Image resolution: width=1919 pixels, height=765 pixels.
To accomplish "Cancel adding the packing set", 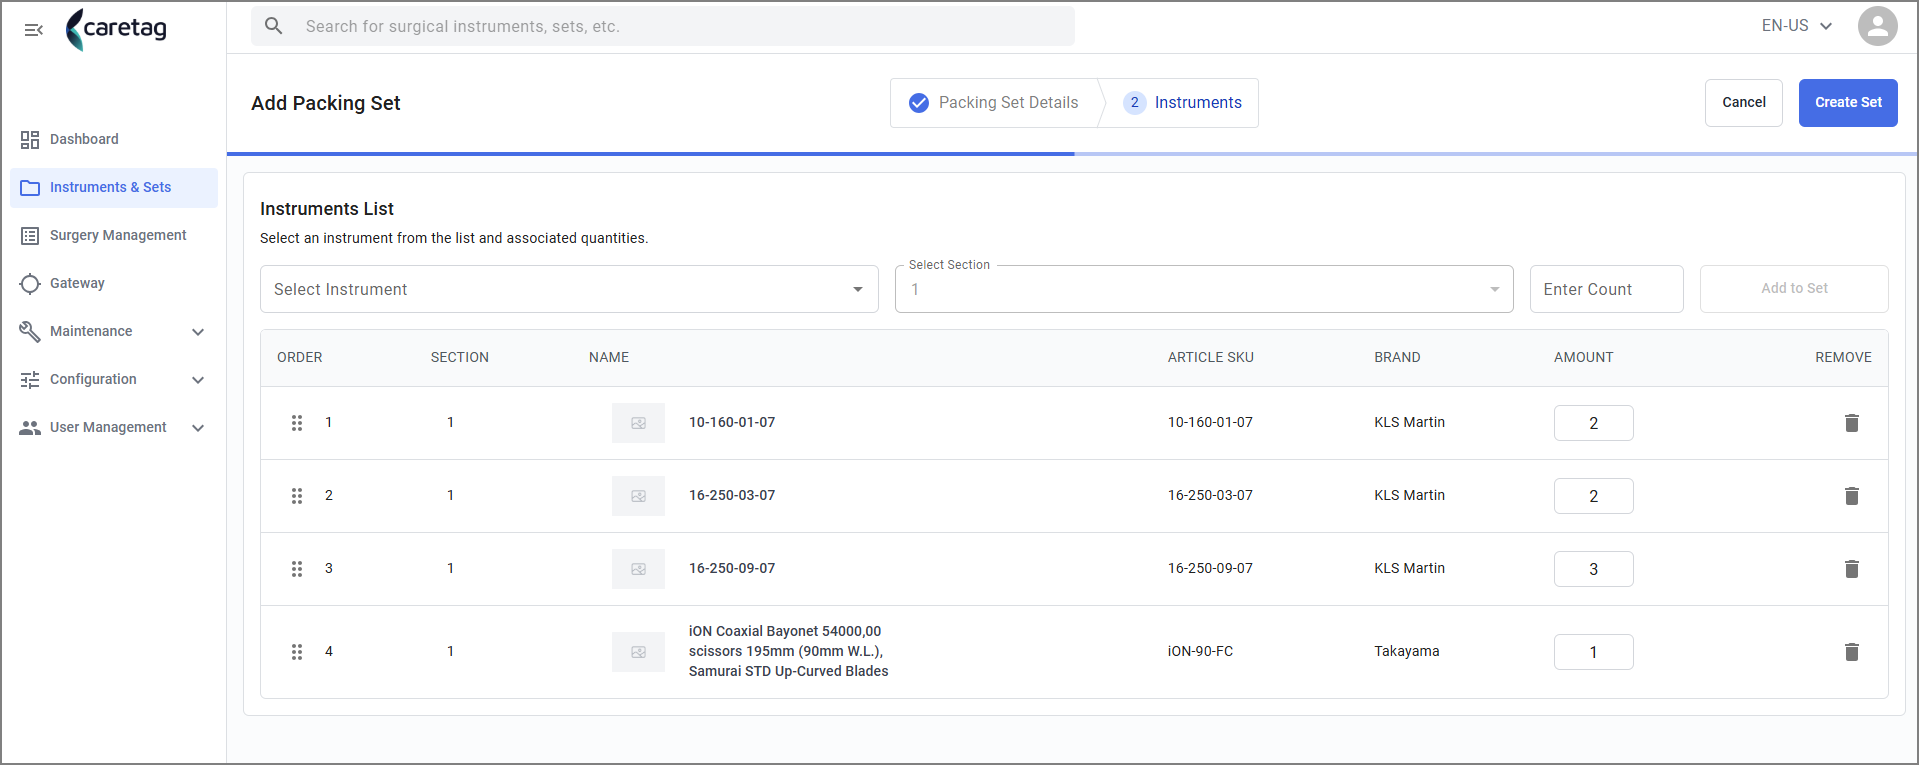I will (1743, 103).
